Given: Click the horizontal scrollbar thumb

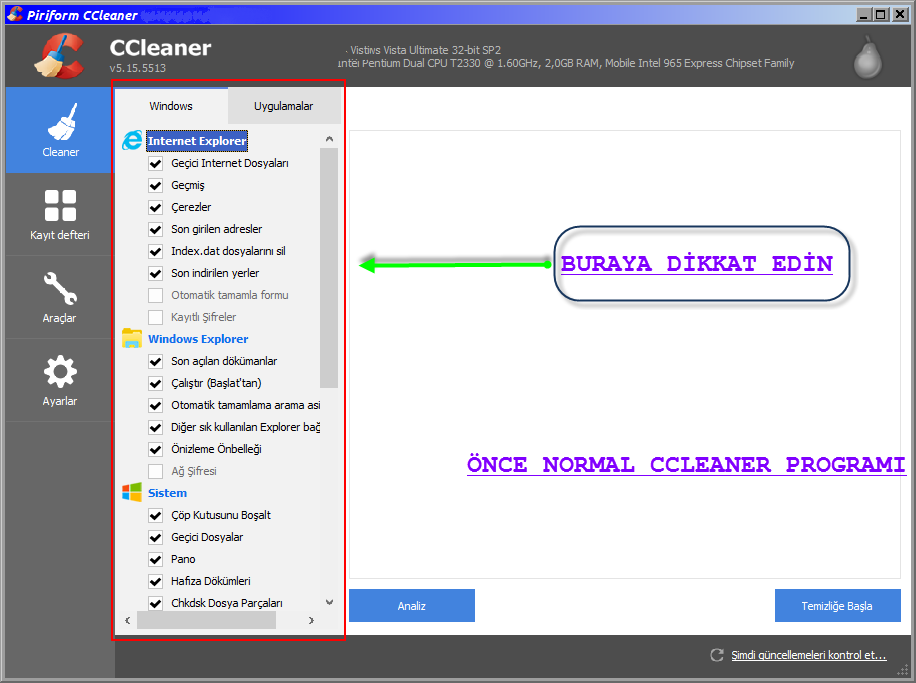Looking at the screenshot, I should (x=206, y=620).
